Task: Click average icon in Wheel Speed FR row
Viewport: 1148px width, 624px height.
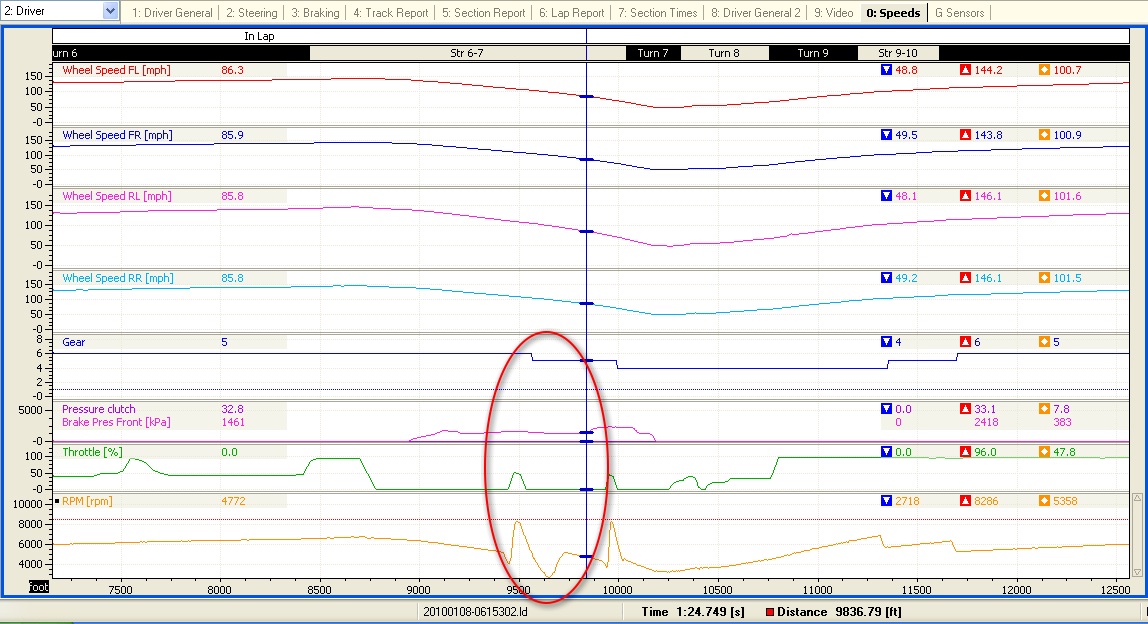Action: pyautogui.click(x=1044, y=135)
